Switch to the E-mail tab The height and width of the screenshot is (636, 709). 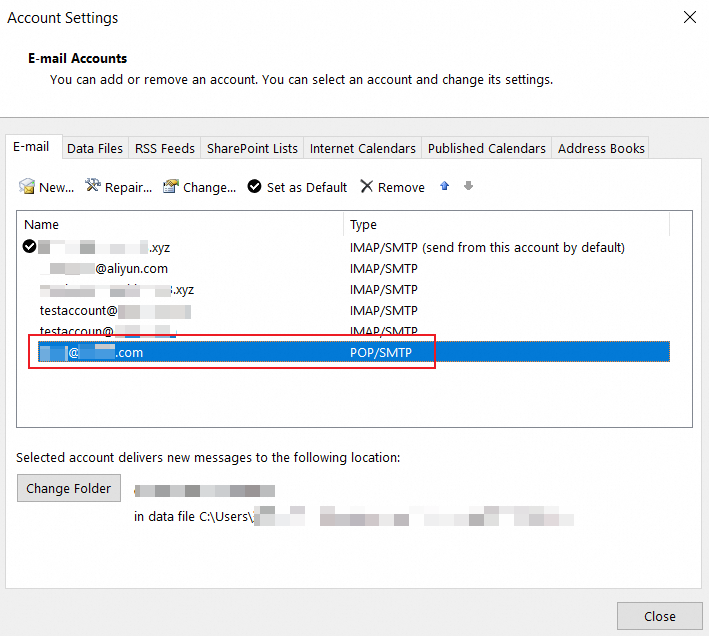[x=34, y=147]
